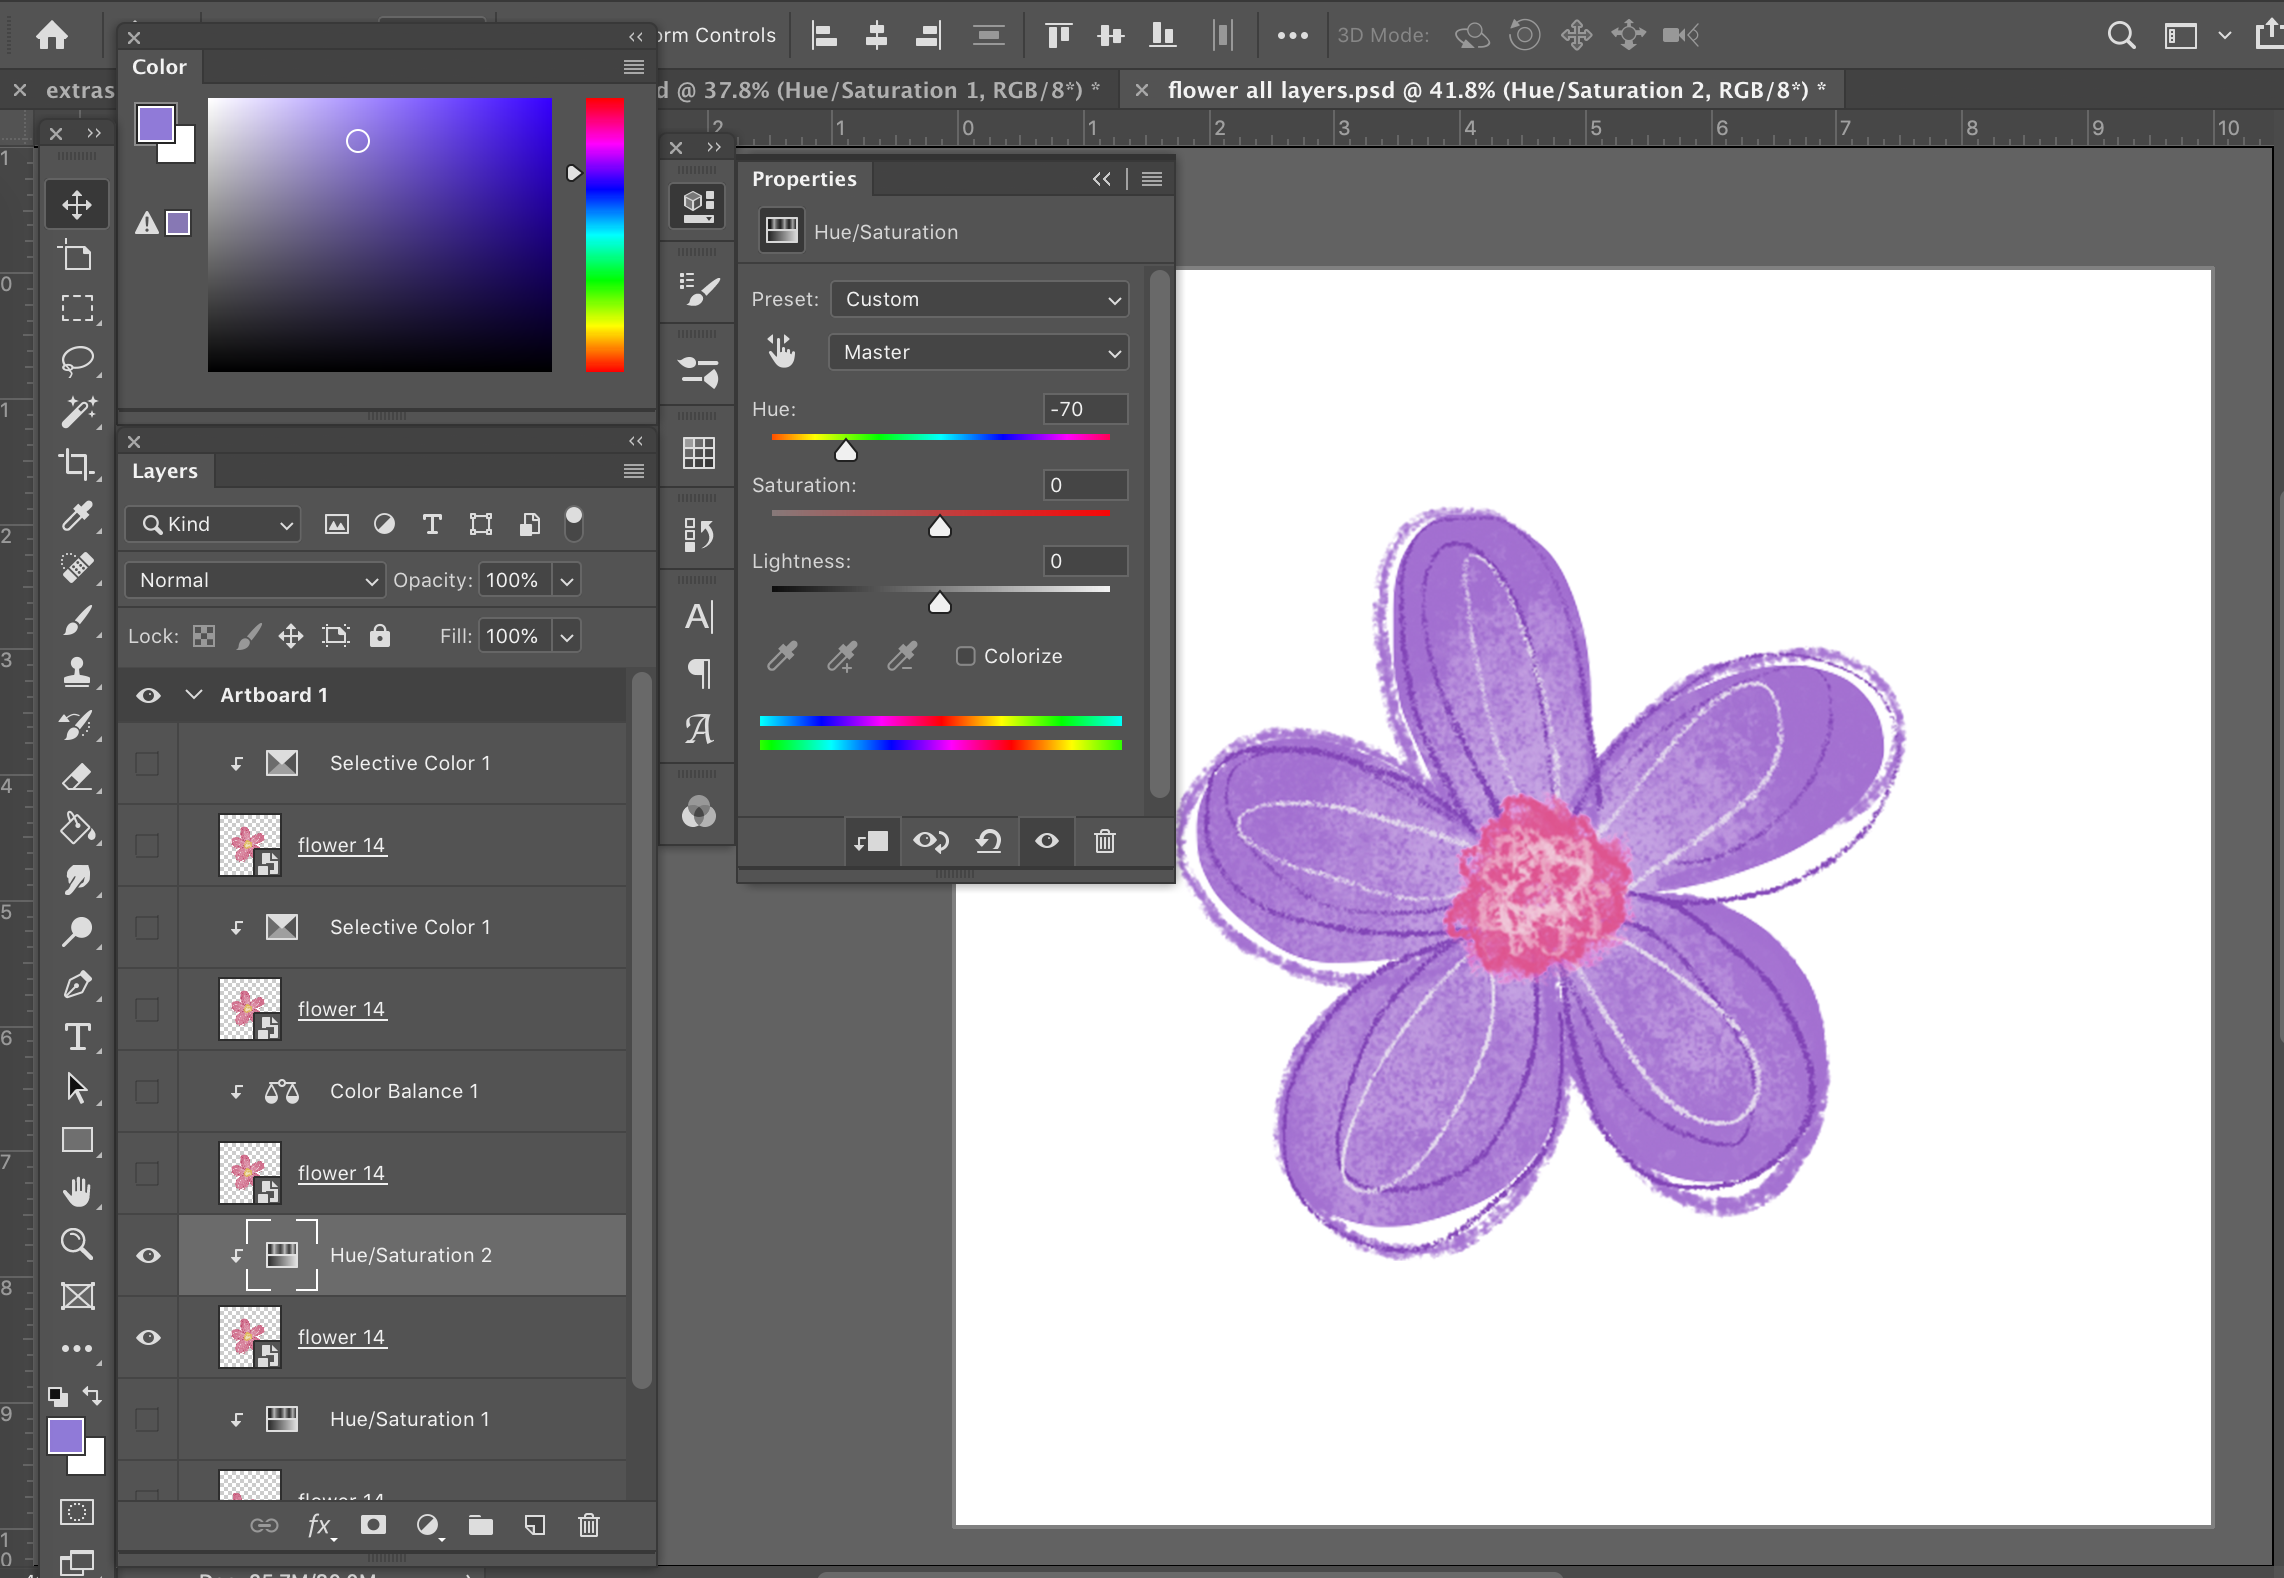The width and height of the screenshot is (2284, 1578).
Task: Select the Hue/Saturation 2 layer name
Action: tap(411, 1255)
